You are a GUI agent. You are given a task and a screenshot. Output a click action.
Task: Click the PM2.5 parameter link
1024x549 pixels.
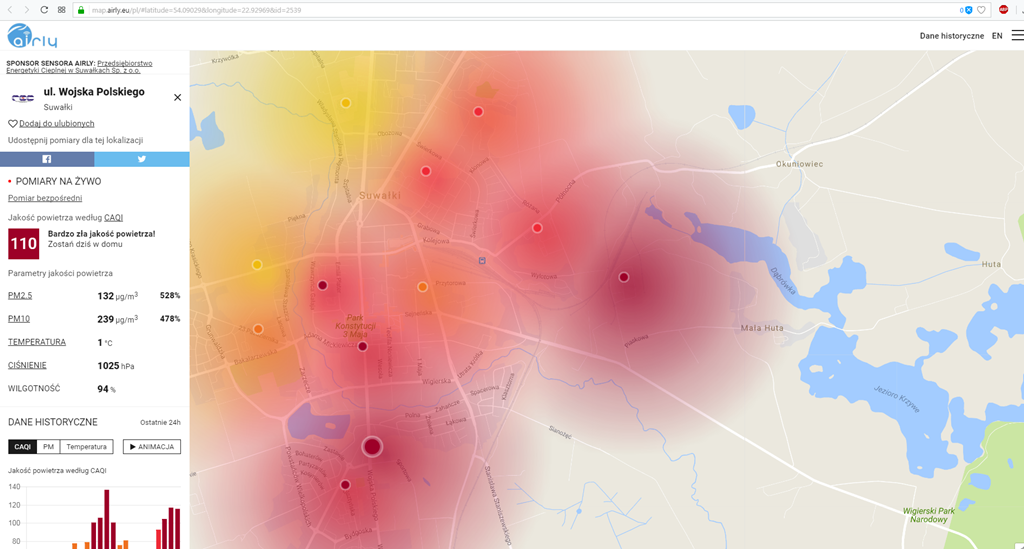click(20, 296)
